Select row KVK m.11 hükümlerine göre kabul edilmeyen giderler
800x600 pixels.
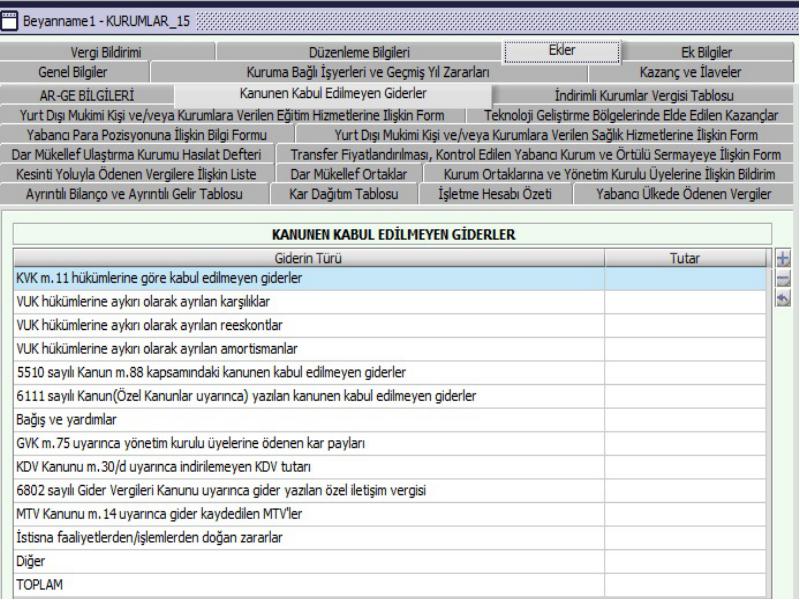[390, 279]
